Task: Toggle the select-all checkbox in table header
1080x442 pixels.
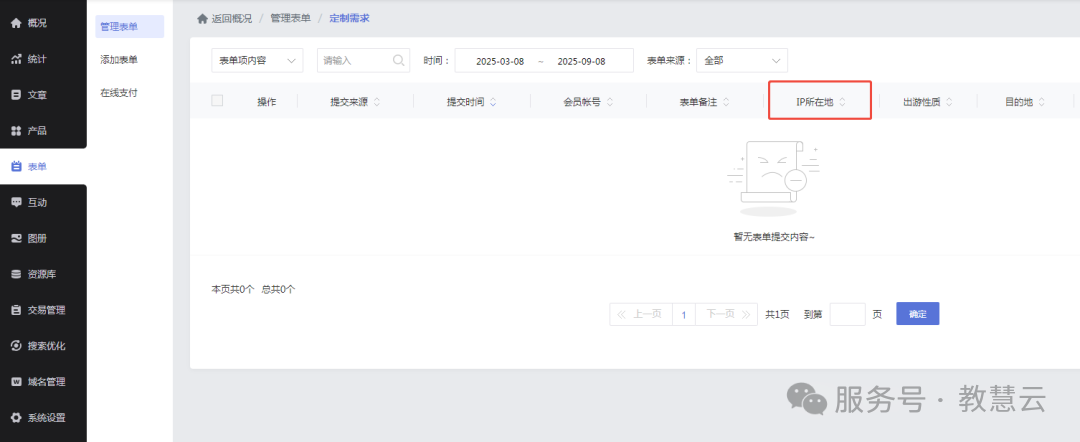Action: pos(217,101)
